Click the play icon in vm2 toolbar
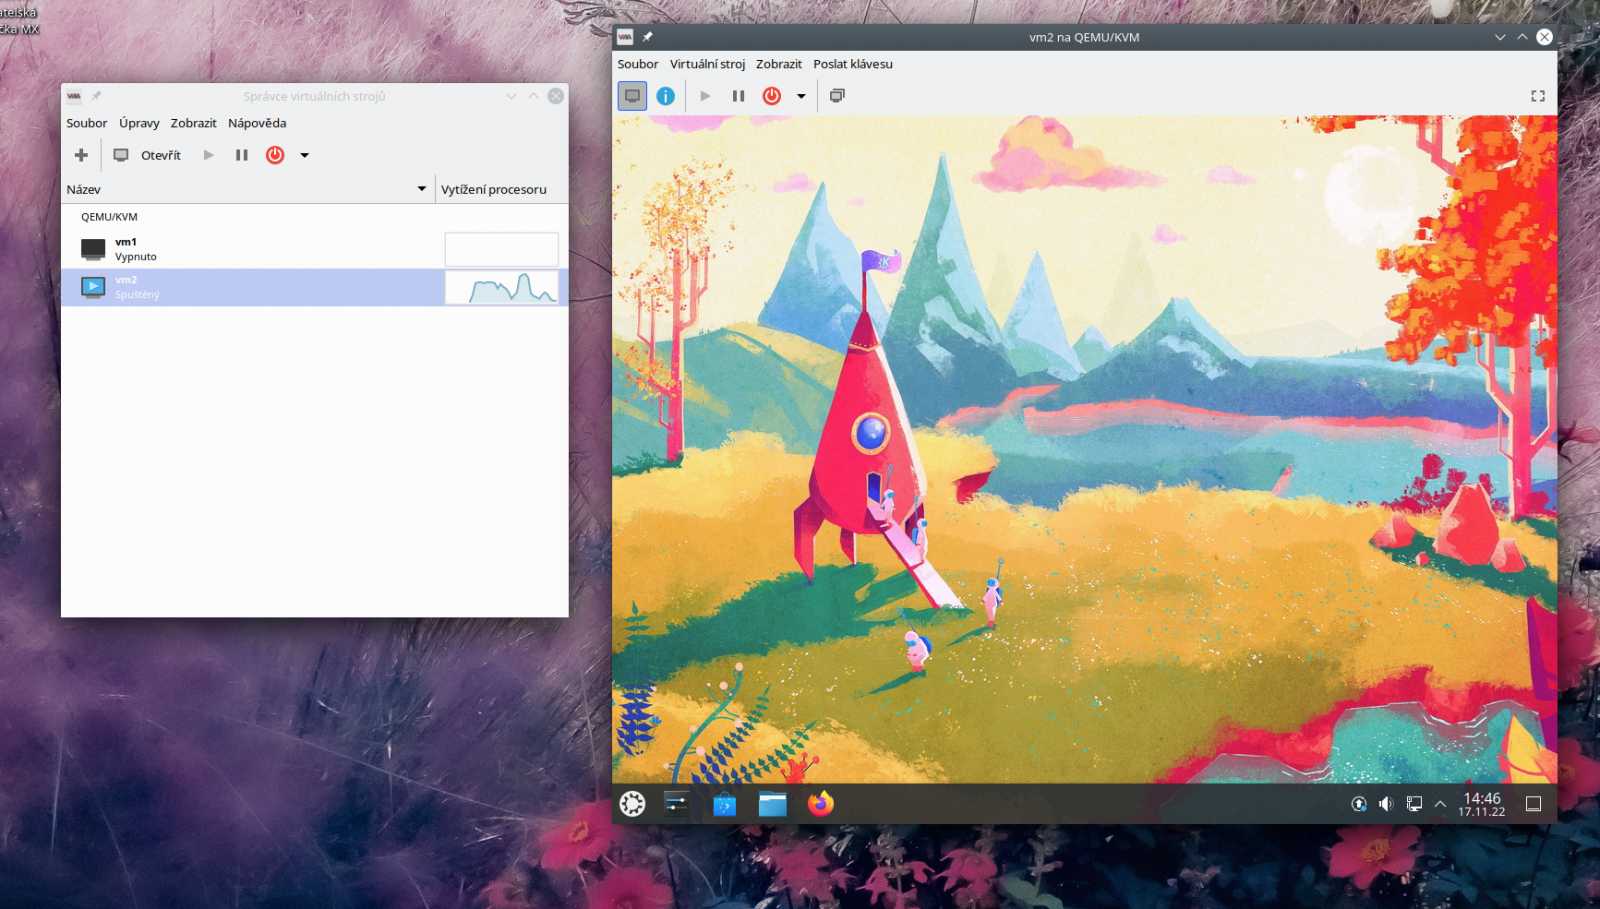The width and height of the screenshot is (1600, 909). pos(705,96)
